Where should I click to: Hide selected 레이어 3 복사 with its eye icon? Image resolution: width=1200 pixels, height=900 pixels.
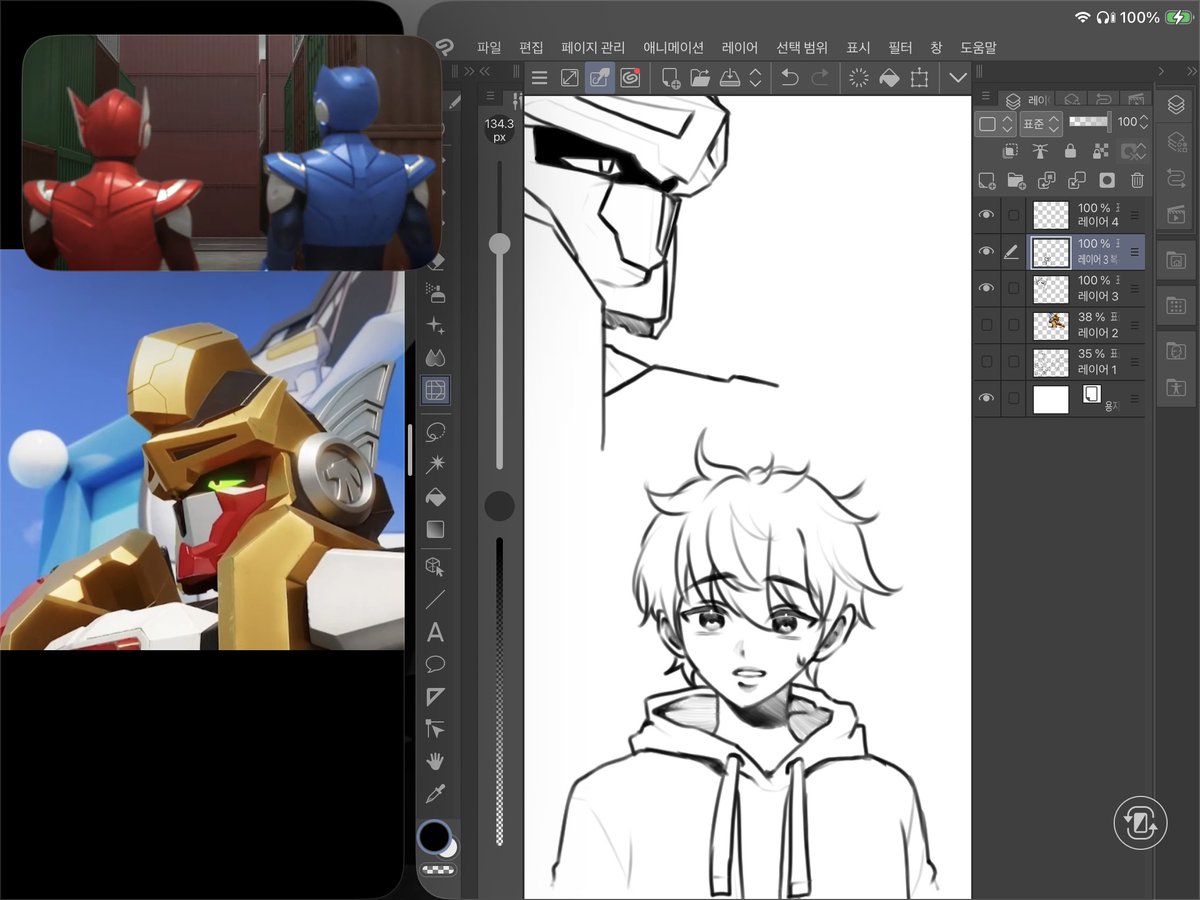point(987,251)
